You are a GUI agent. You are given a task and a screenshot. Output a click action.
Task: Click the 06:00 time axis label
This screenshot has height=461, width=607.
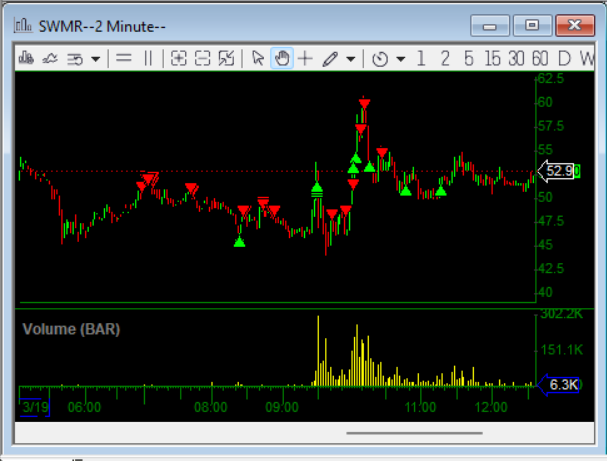[84, 407]
